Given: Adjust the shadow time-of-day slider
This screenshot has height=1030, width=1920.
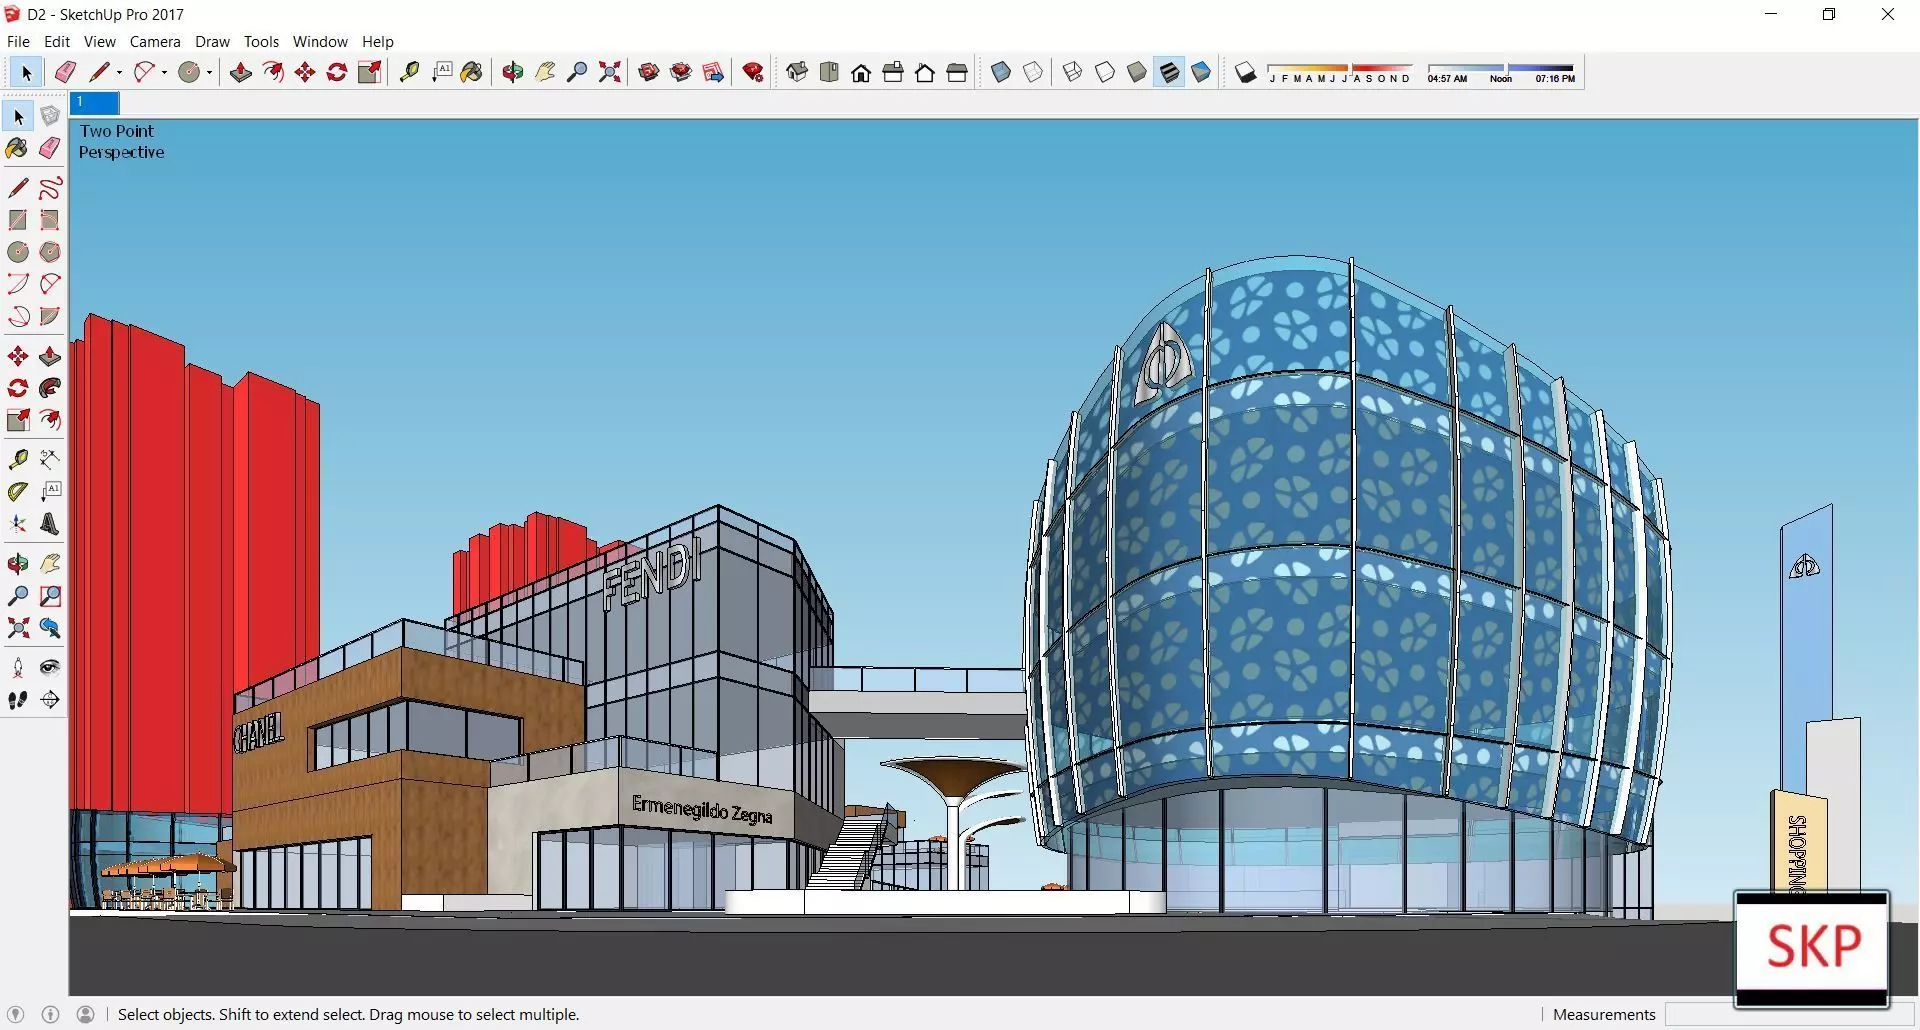Looking at the screenshot, I should click(x=1501, y=69).
